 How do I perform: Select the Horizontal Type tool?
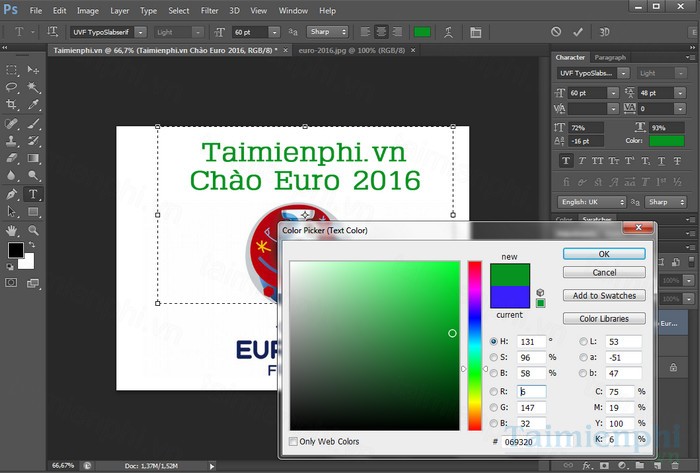pyautogui.click(x=33, y=194)
